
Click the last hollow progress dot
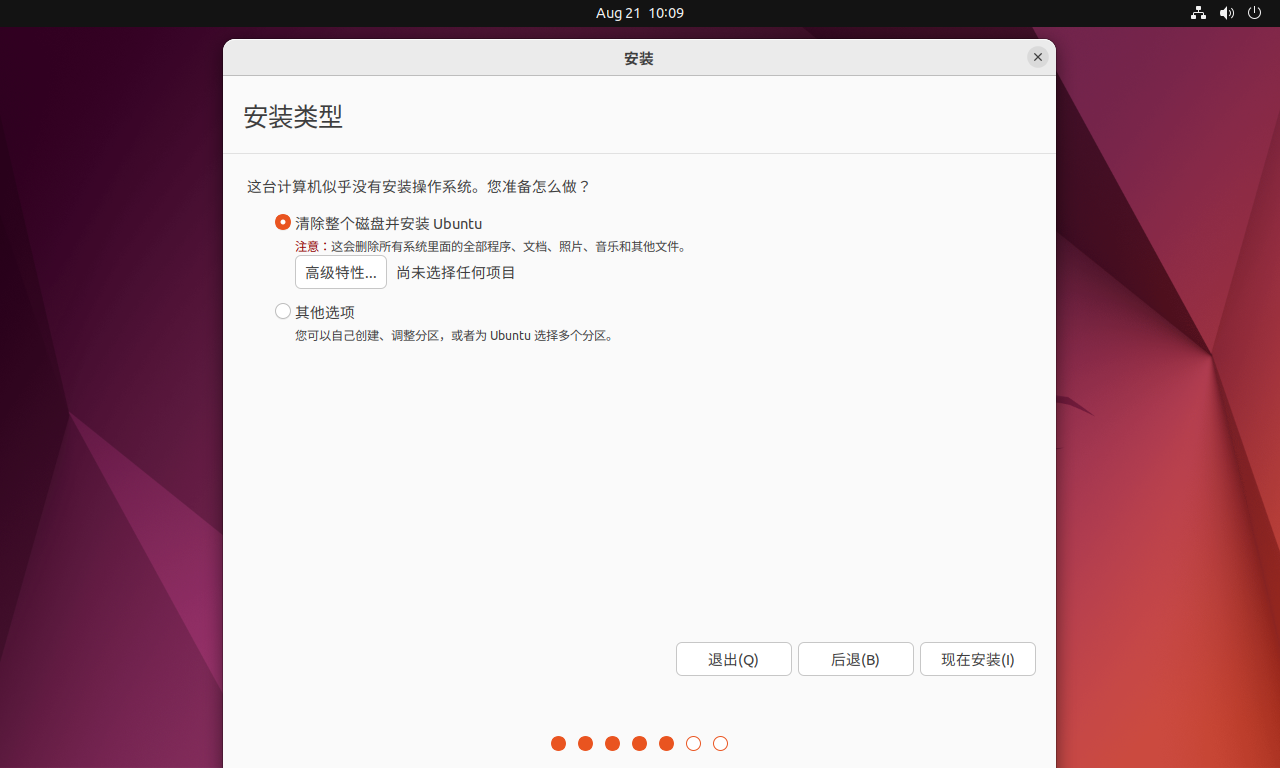720,743
